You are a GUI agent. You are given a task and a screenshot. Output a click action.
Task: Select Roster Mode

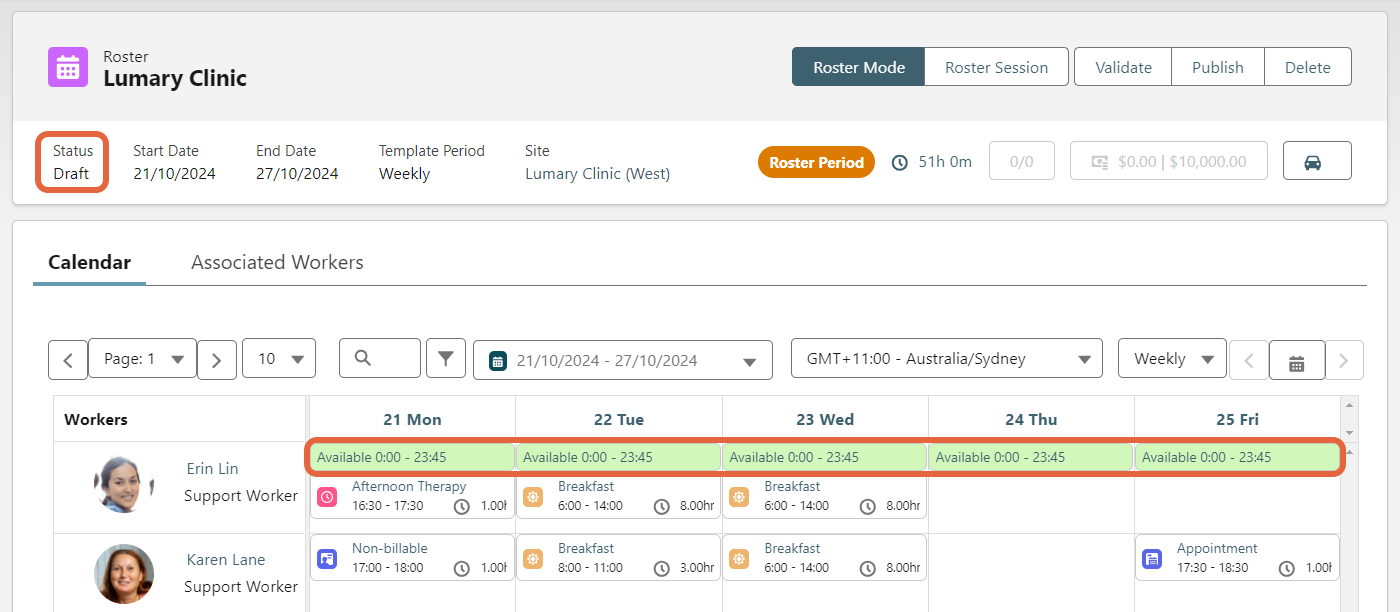858,66
